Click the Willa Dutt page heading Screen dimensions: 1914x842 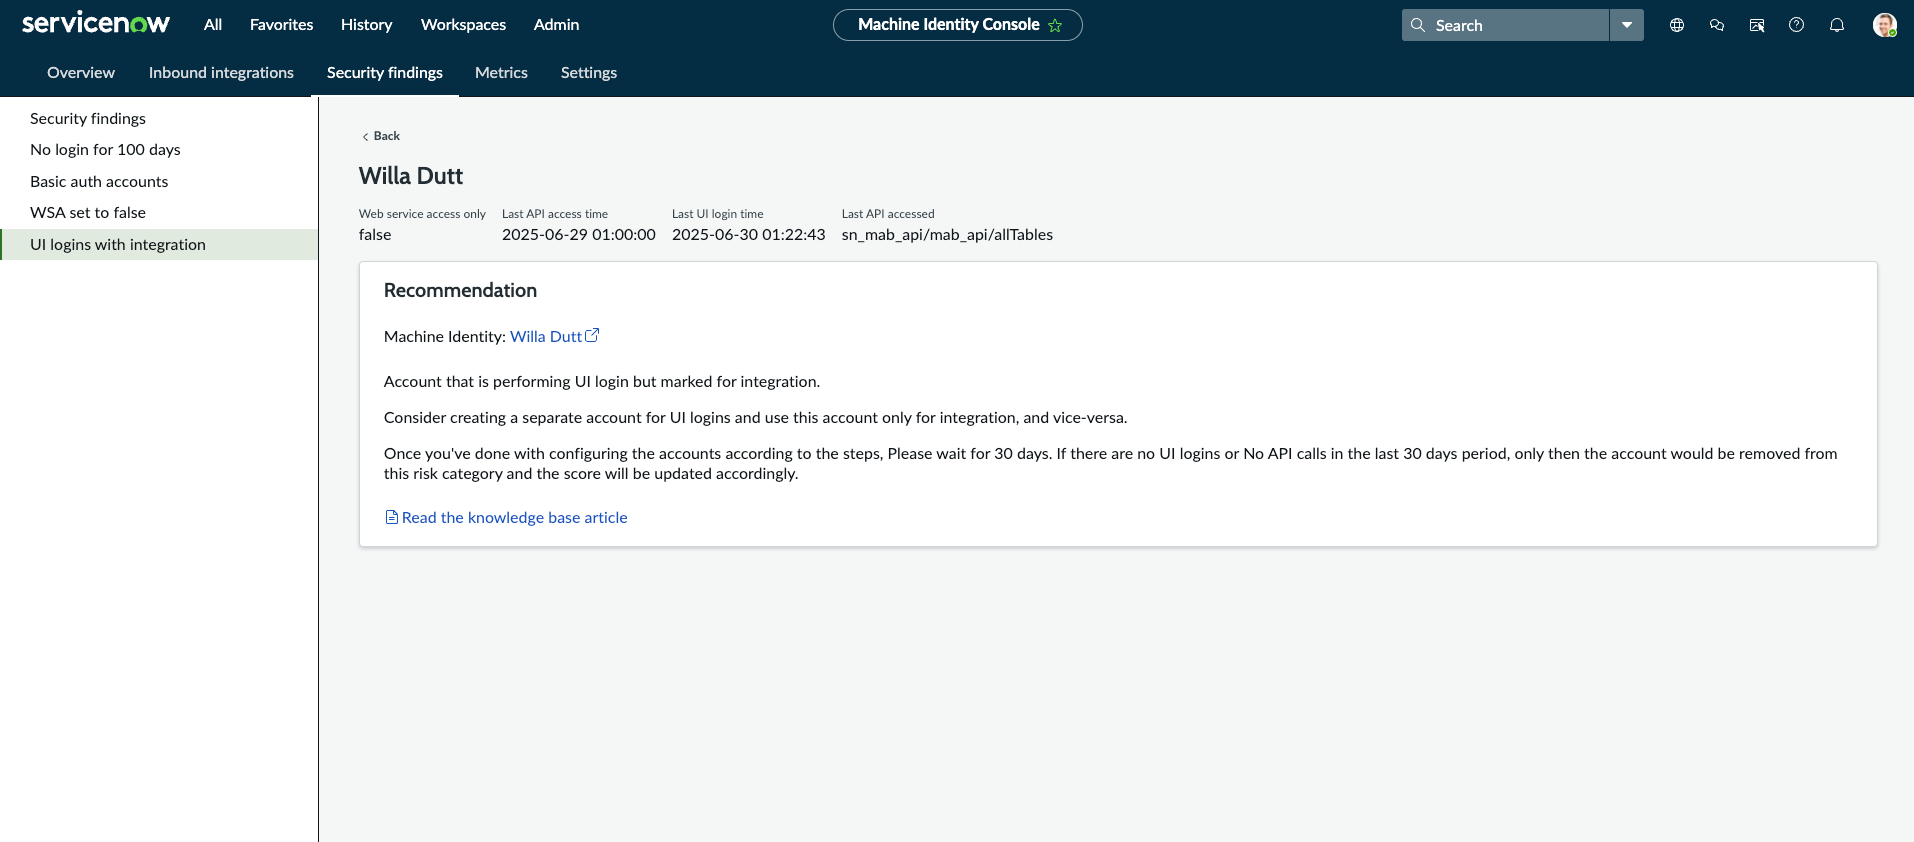tap(411, 176)
